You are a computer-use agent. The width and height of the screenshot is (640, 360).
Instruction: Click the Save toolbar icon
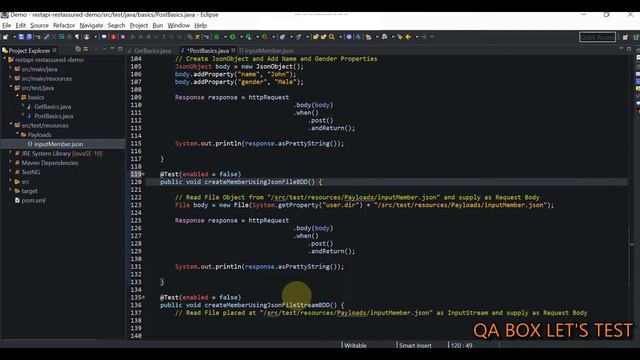coord(21,37)
